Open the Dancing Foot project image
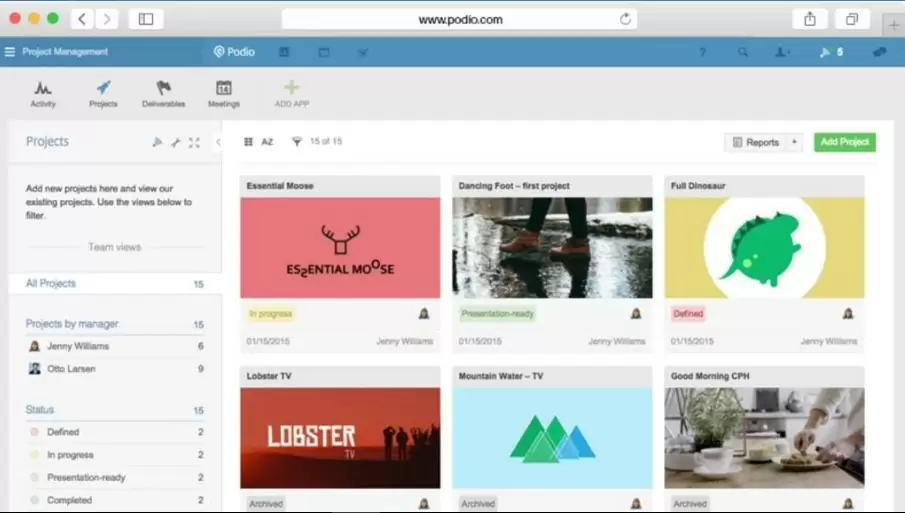 (552, 248)
